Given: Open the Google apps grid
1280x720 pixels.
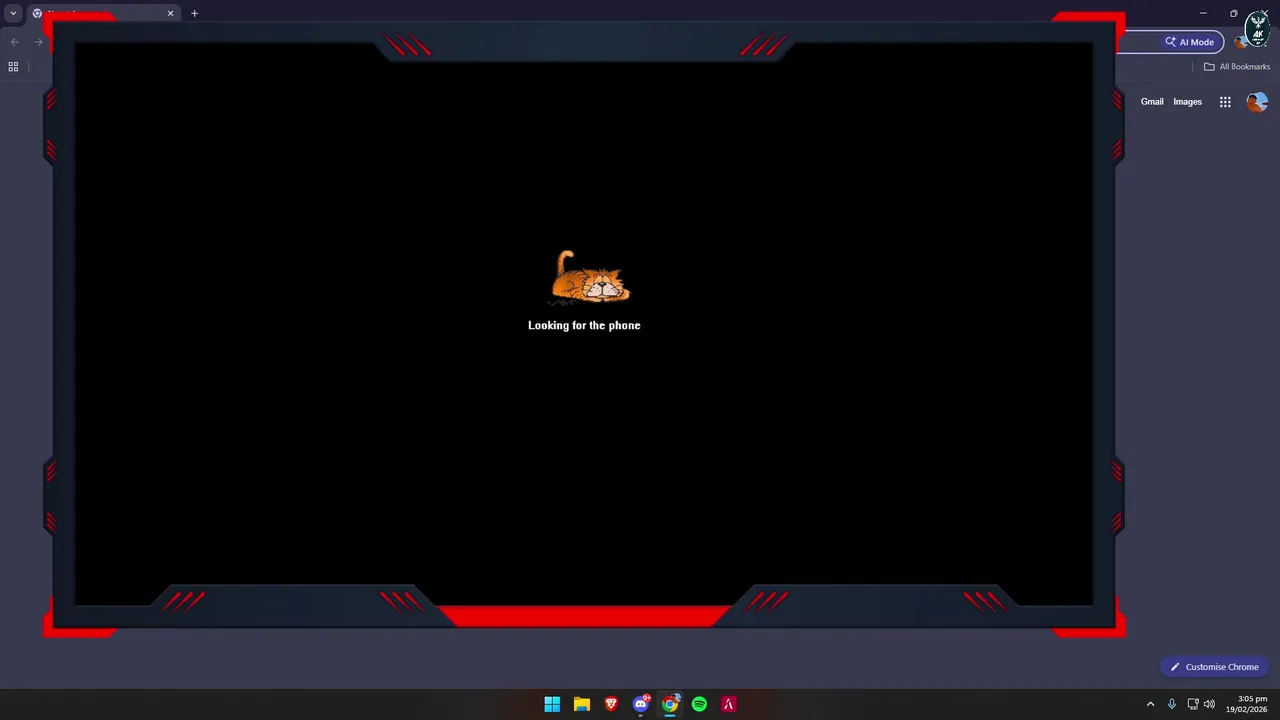Looking at the screenshot, I should point(1225,102).
